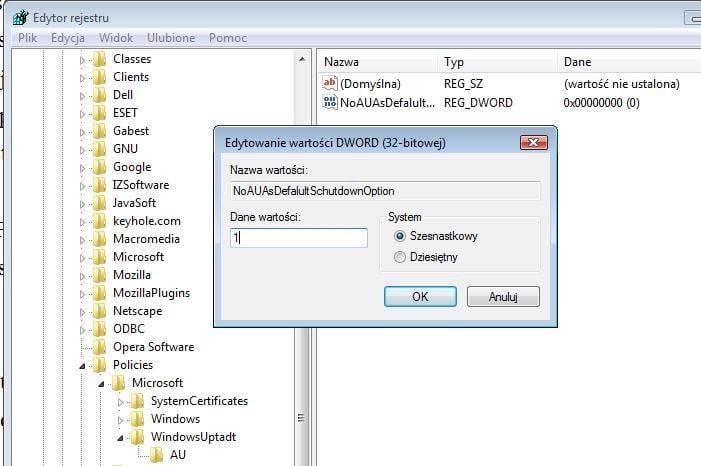Select the Dziesiętny radio button

(400, 257)
